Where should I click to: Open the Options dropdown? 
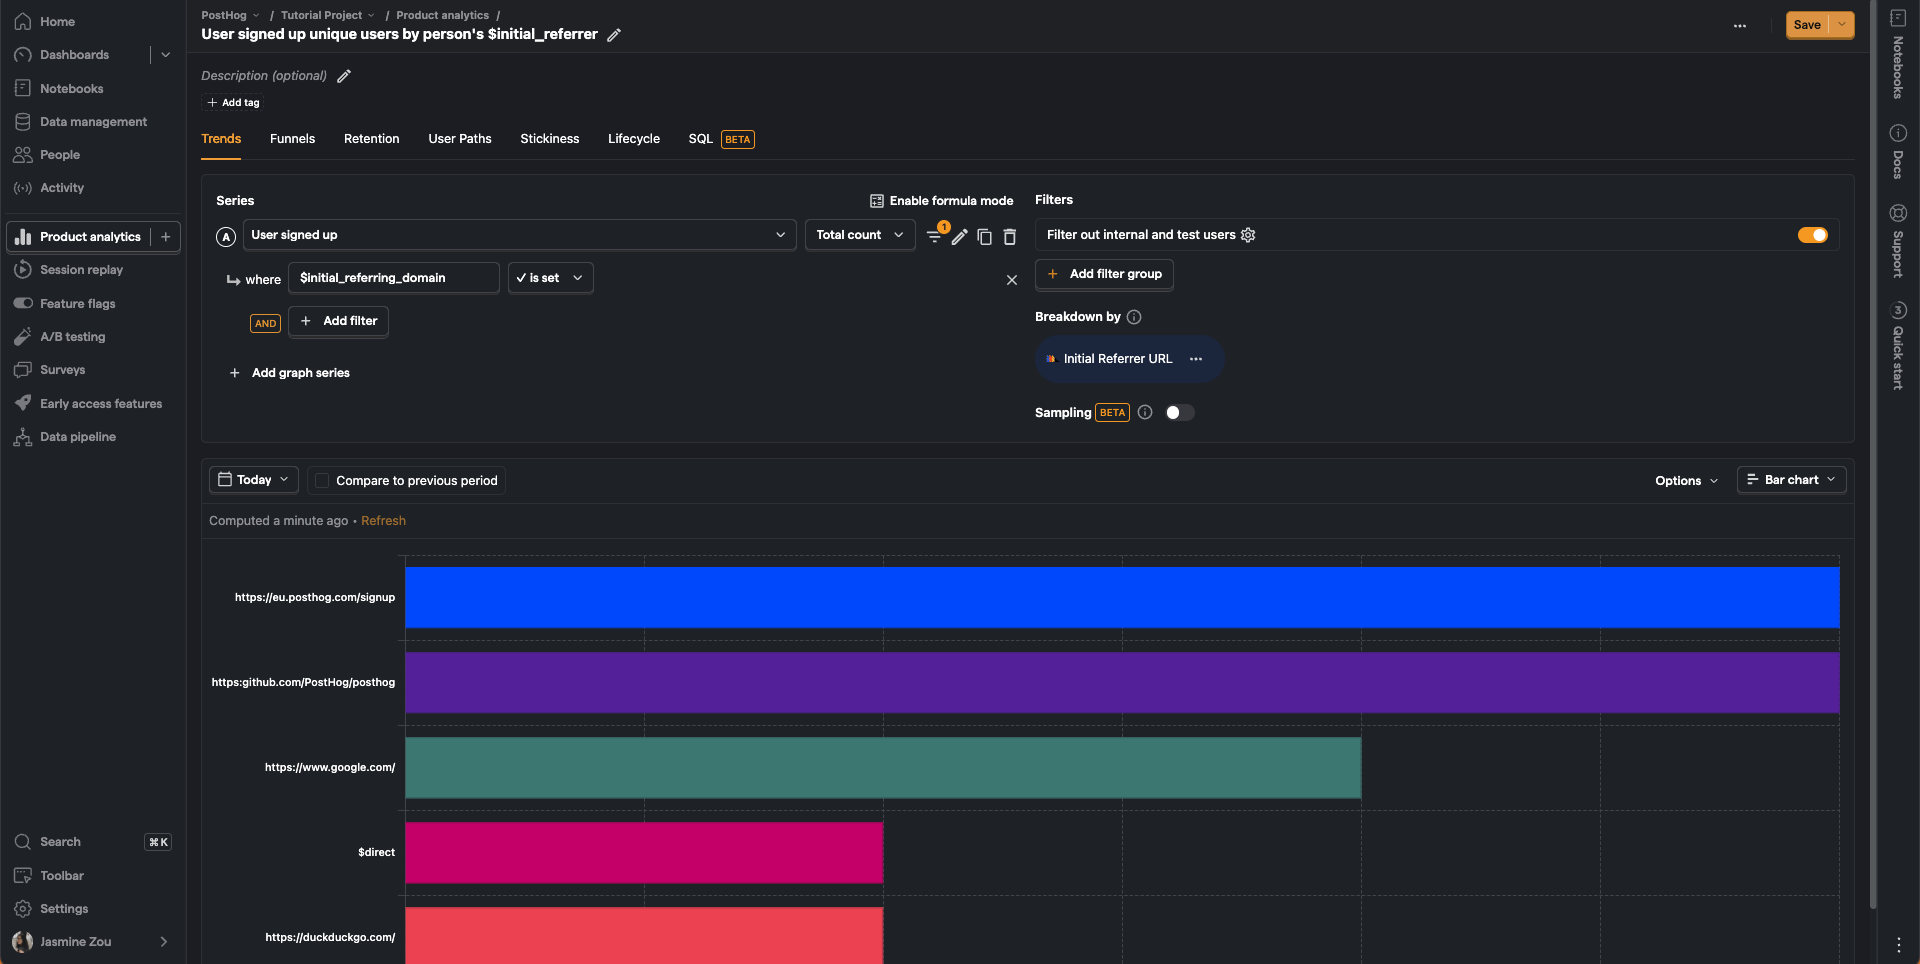(1686, 481)
